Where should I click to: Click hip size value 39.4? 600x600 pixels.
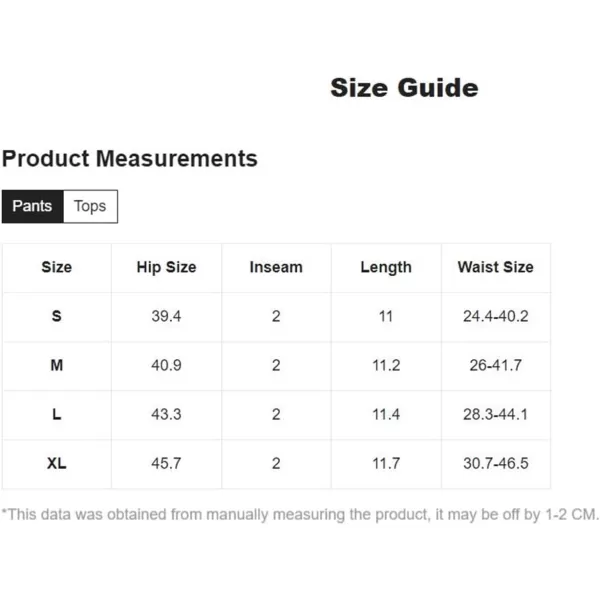(x=166, y=316)
